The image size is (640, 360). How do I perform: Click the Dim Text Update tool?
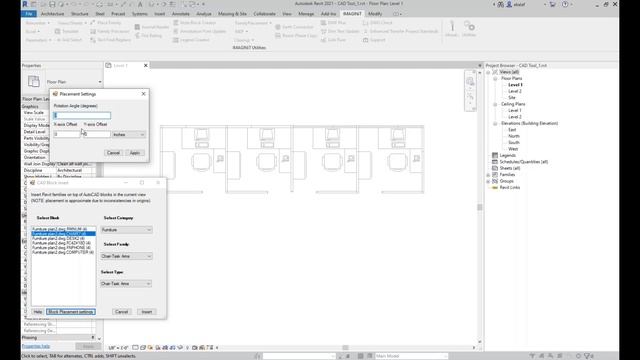(x=340, y=31)
